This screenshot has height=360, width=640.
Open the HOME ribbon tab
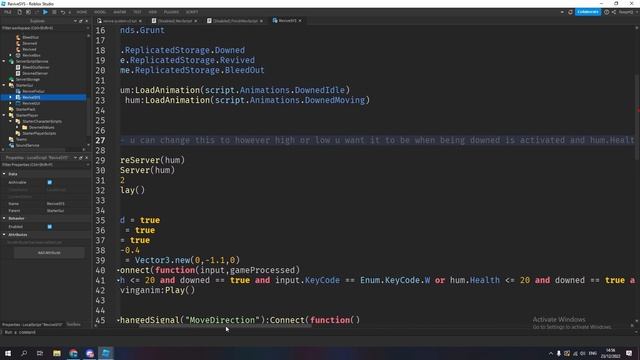pos(82,12)
